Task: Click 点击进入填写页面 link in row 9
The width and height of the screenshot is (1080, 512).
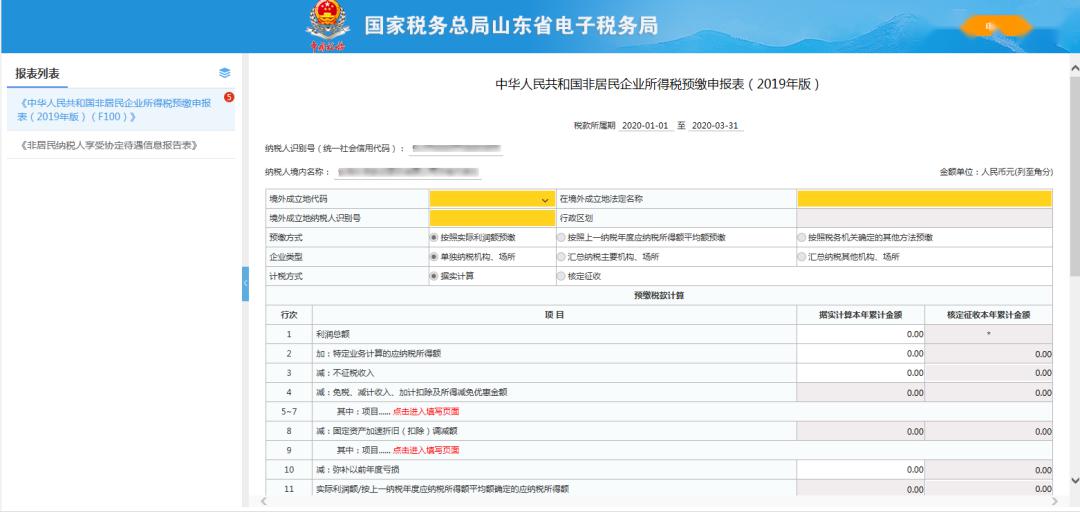Action: click(x=426, y=451)
